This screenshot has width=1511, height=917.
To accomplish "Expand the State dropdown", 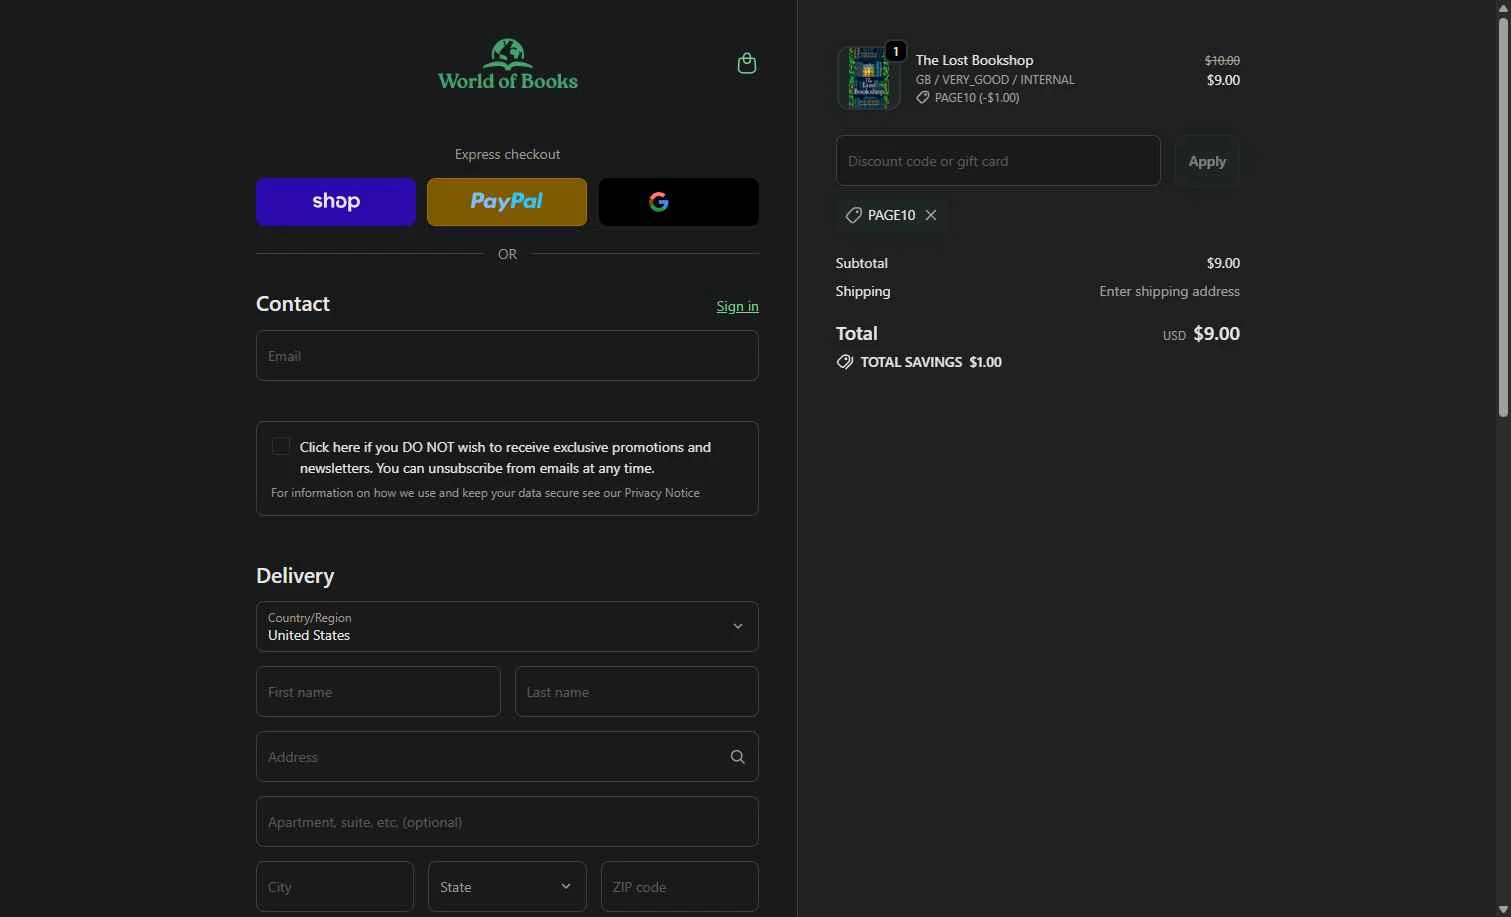I will pos(507,887).
